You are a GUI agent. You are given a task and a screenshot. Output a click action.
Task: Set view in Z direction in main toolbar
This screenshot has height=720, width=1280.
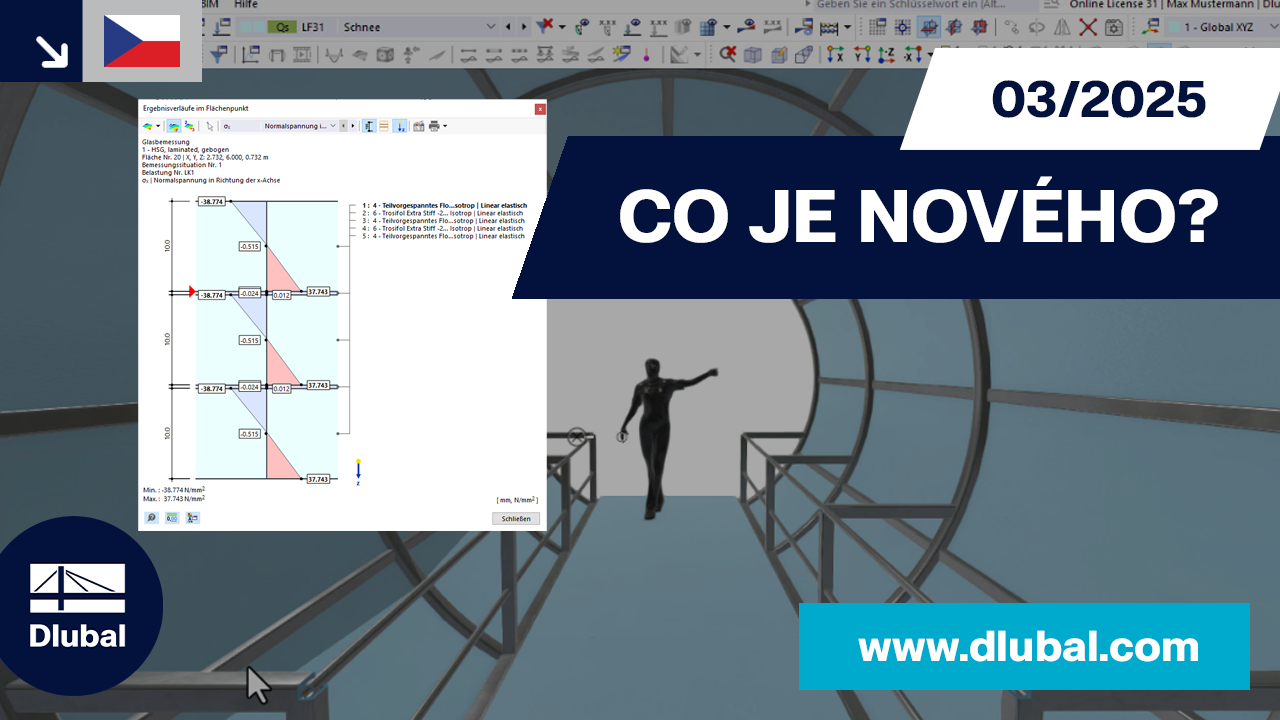coord(886,53)
